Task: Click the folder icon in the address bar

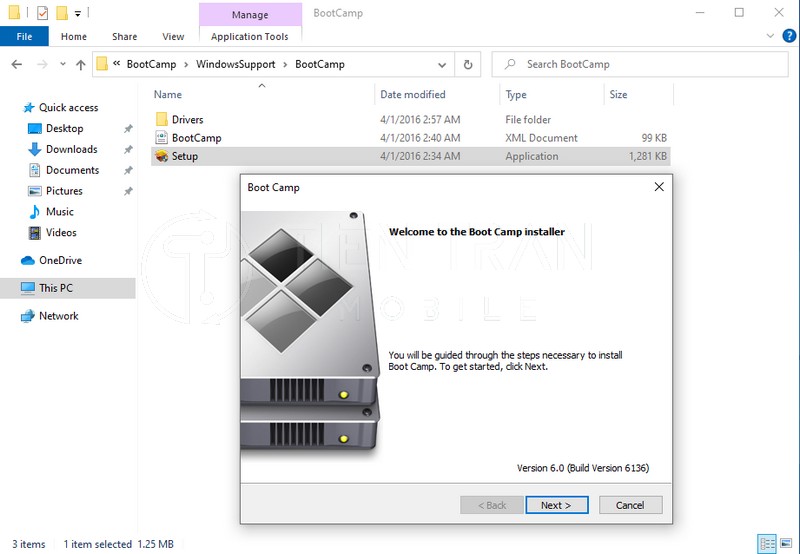Action: 102,64
